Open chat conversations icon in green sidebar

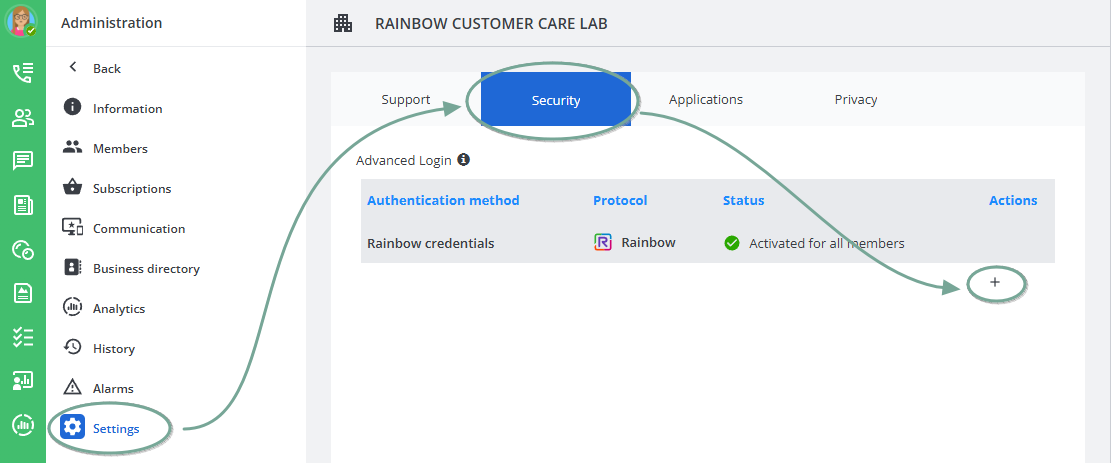[22, 161]
